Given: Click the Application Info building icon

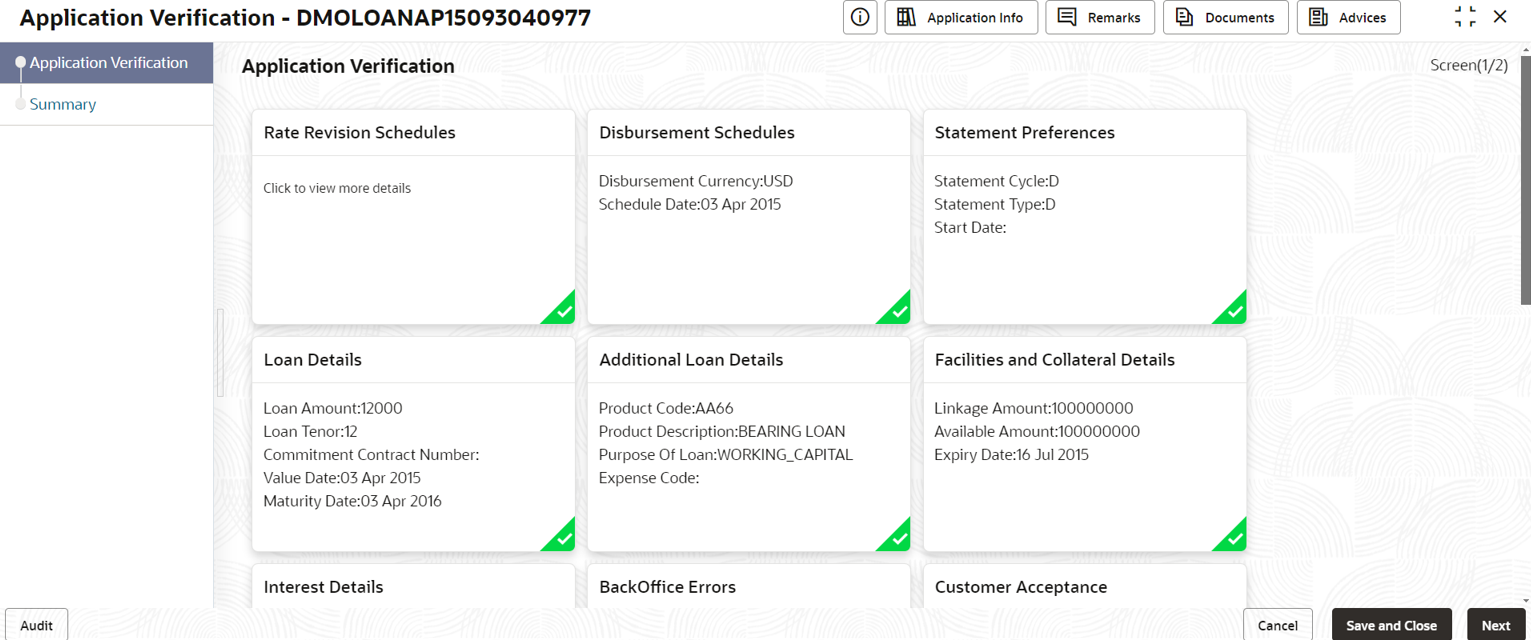Looking at the screenshot, I should point(907,17).
